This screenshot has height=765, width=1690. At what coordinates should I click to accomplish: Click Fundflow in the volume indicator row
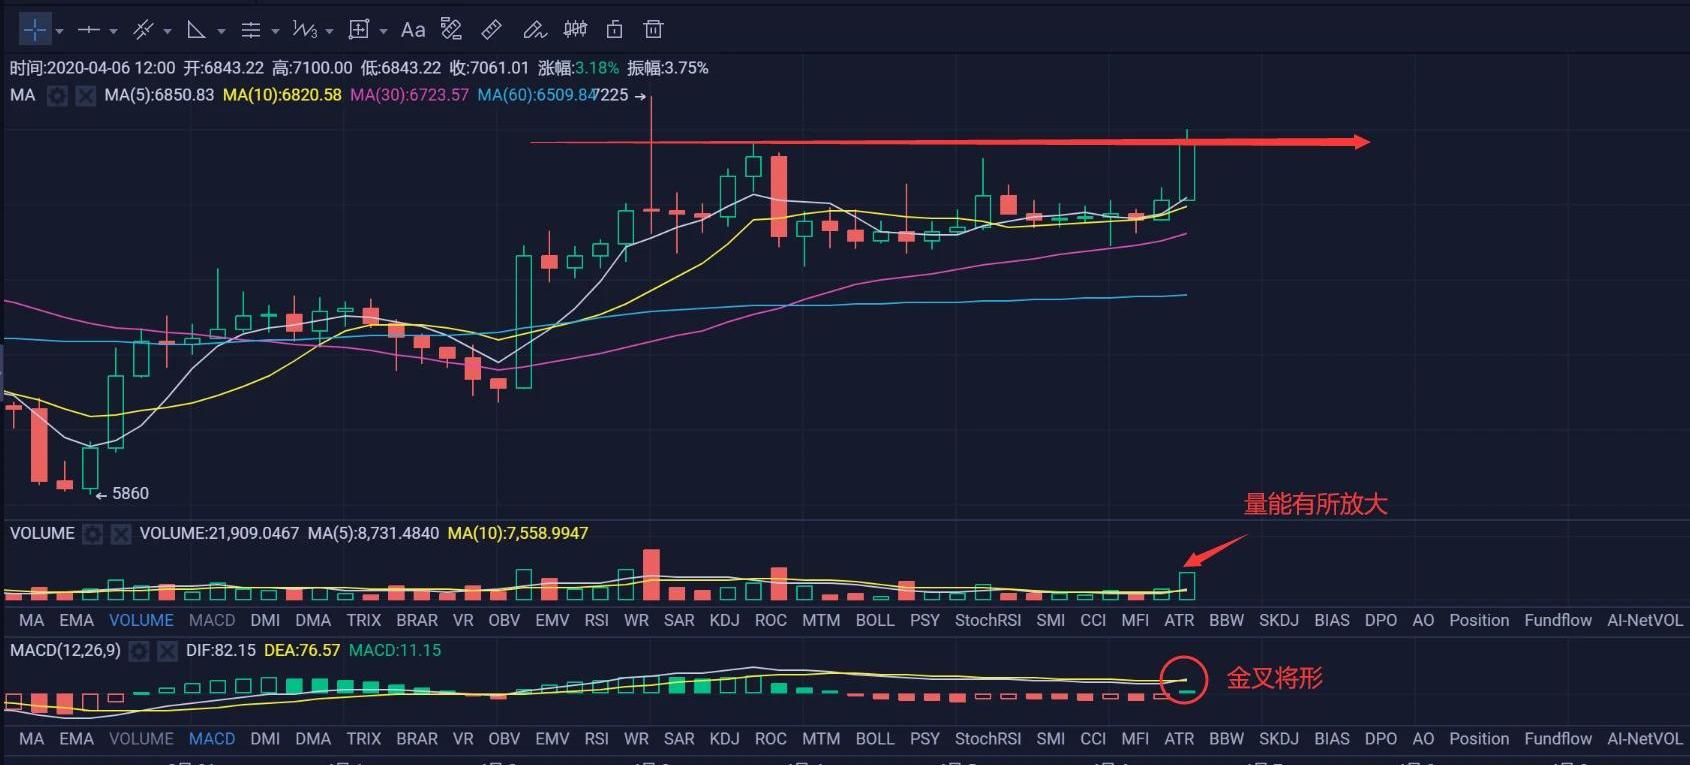1557,620
